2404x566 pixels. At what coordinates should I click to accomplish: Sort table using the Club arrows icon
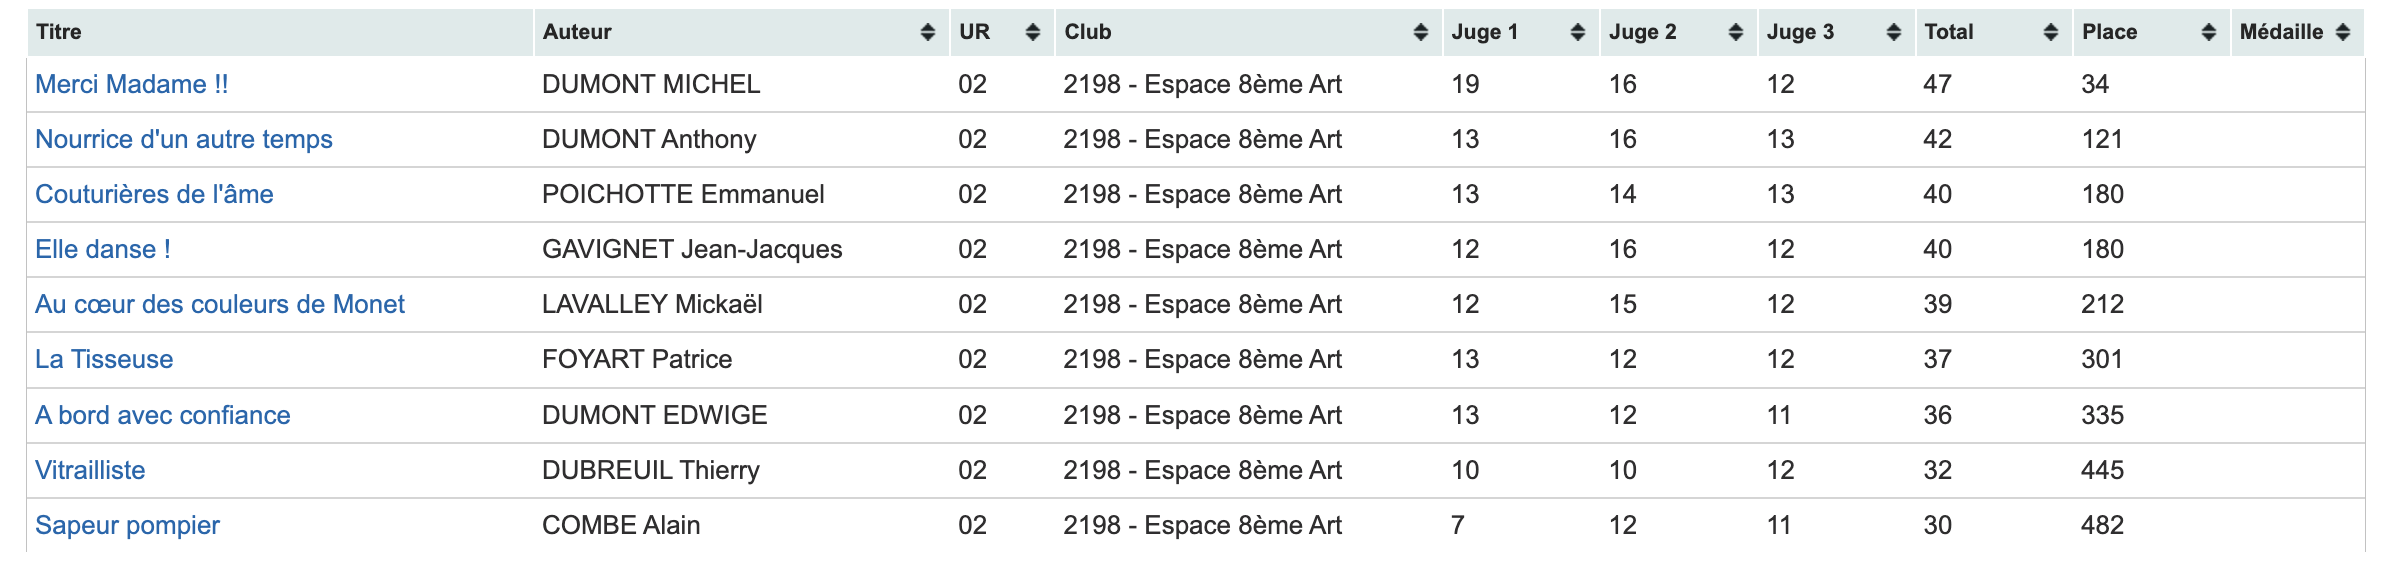click(1420, 32)
